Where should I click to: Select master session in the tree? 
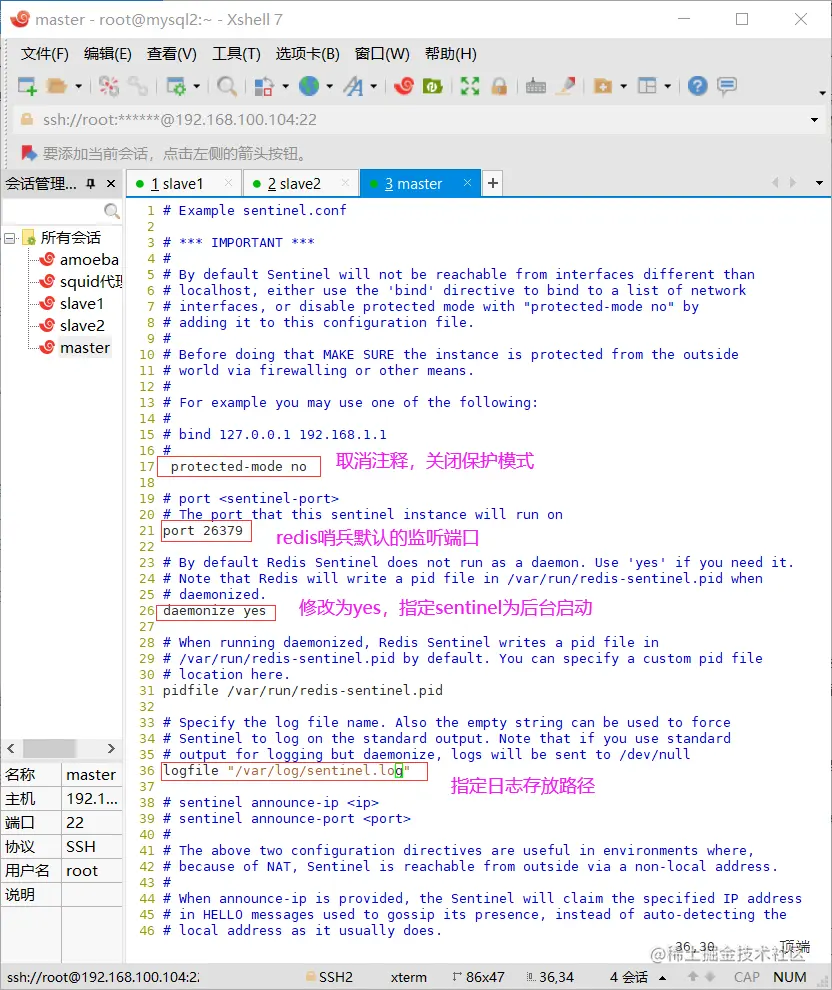coord(85,348)
